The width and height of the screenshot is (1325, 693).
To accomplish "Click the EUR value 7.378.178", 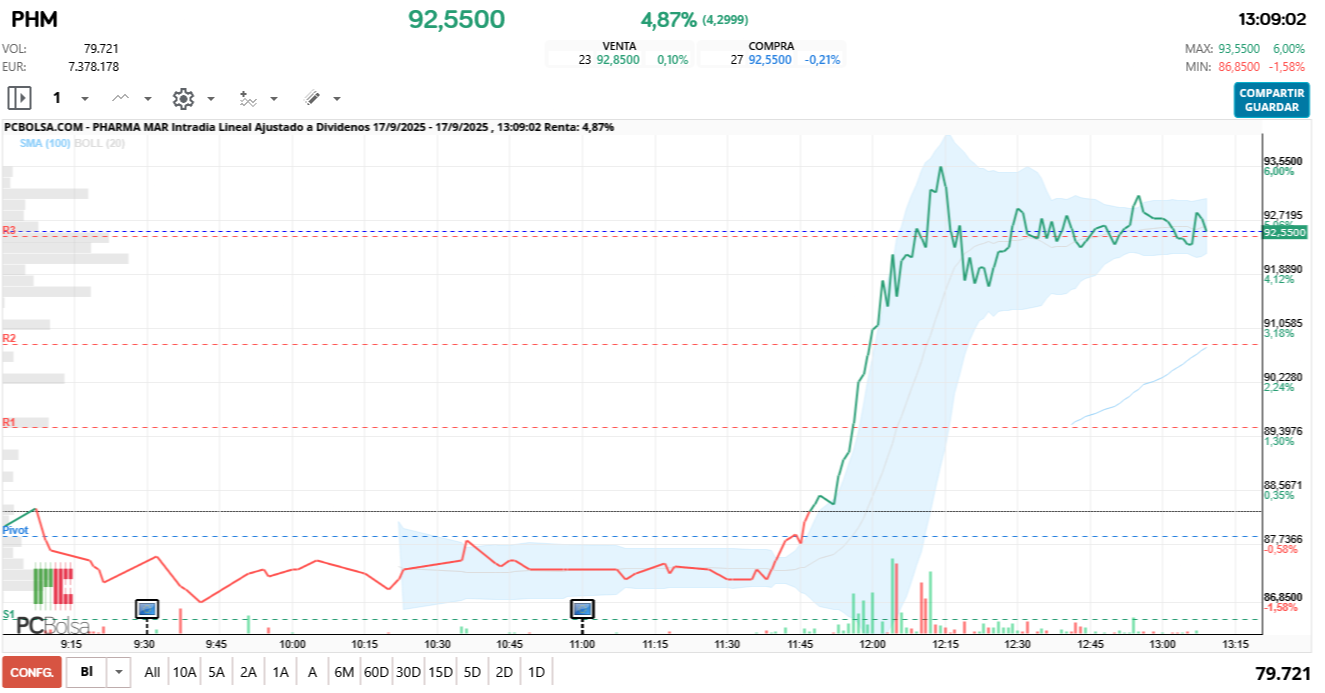I will (93, 66).
